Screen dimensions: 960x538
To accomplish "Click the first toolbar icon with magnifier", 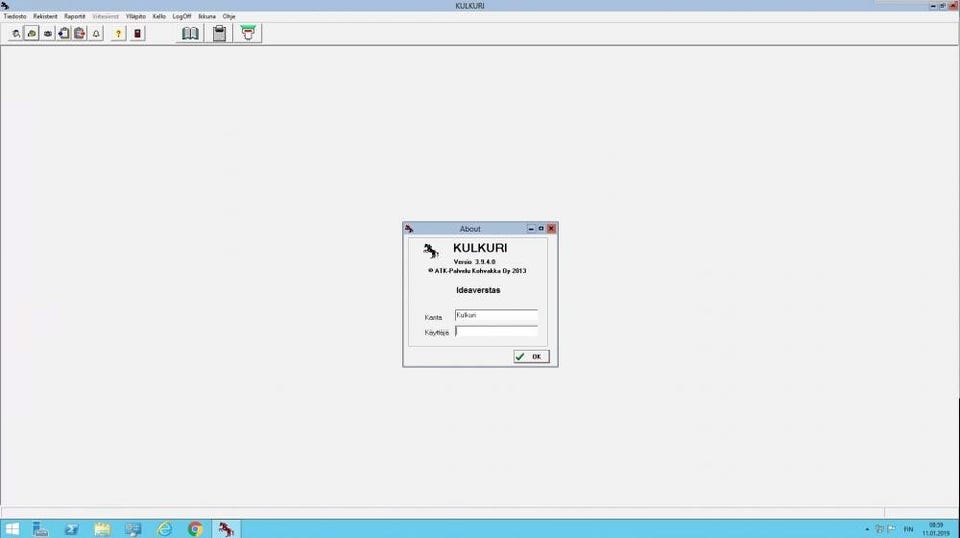I will point(16,34).
